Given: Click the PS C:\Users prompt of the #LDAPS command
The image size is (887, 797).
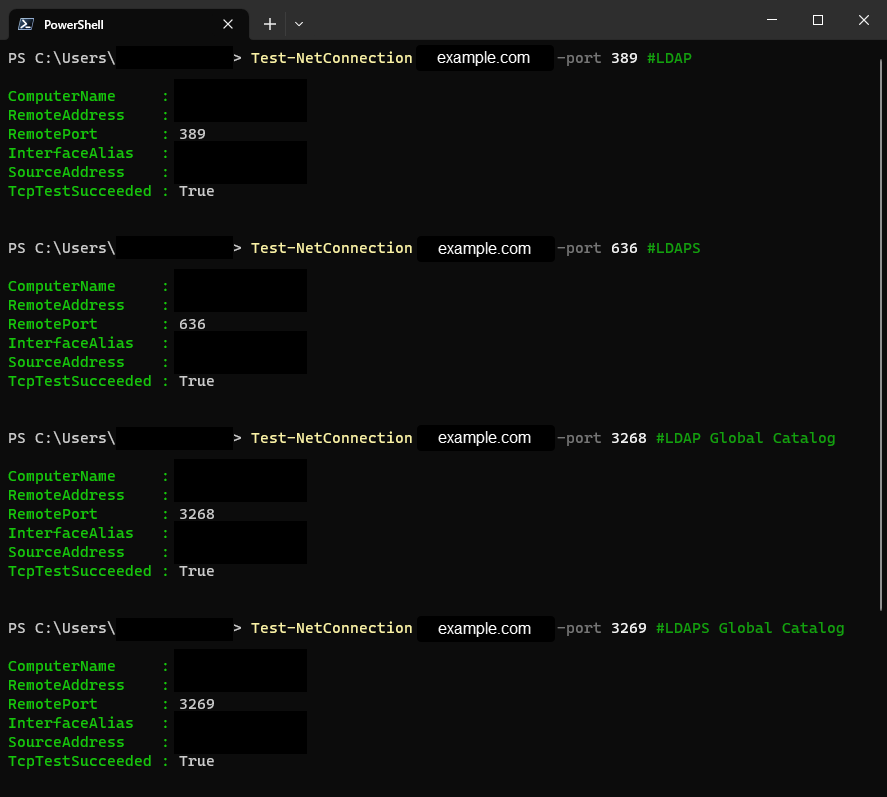Looking at the screenshot, I should coord(61,248).
